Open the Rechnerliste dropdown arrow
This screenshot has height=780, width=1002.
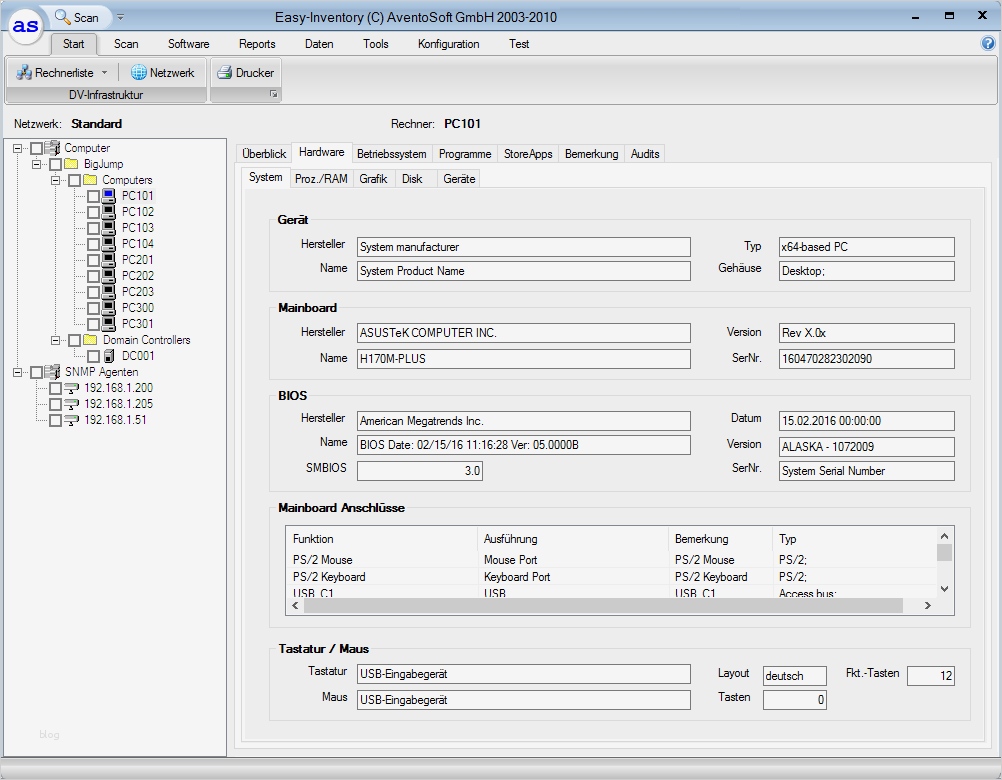(104, 73)
